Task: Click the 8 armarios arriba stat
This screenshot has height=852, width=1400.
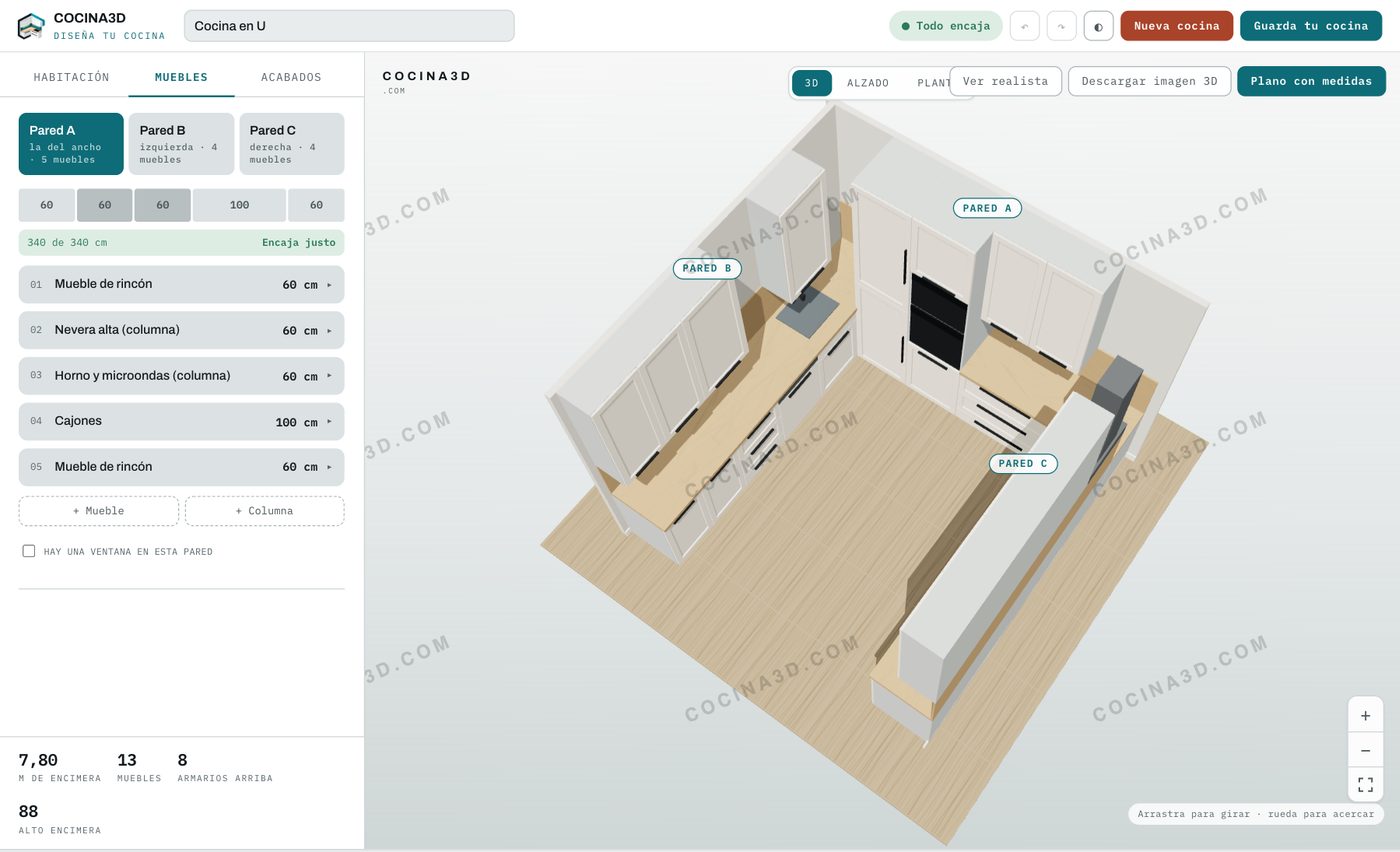Action: (225, 767)
